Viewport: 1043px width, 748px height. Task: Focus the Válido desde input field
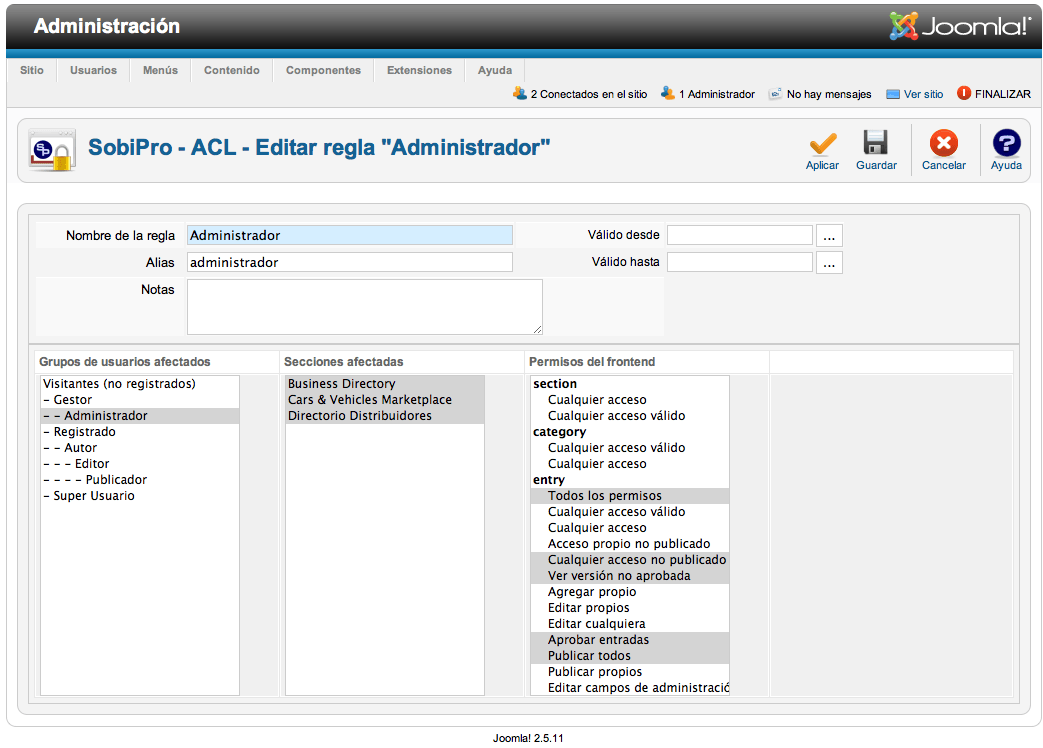pos(740,235)
